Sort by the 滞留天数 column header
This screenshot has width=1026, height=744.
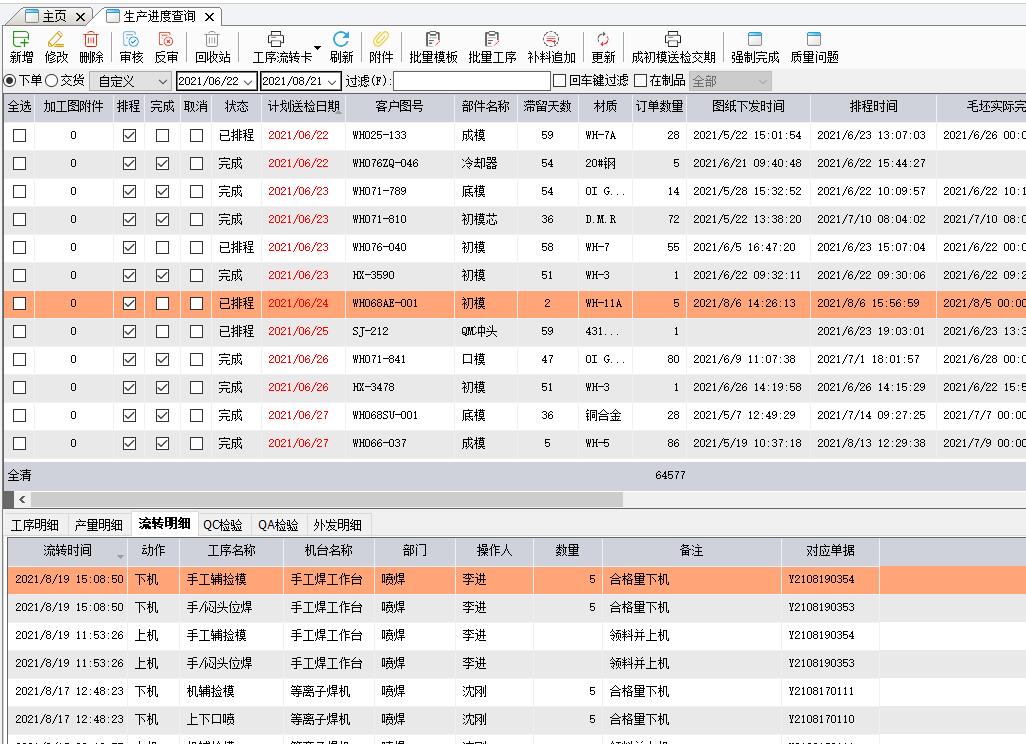pos(547,107)
